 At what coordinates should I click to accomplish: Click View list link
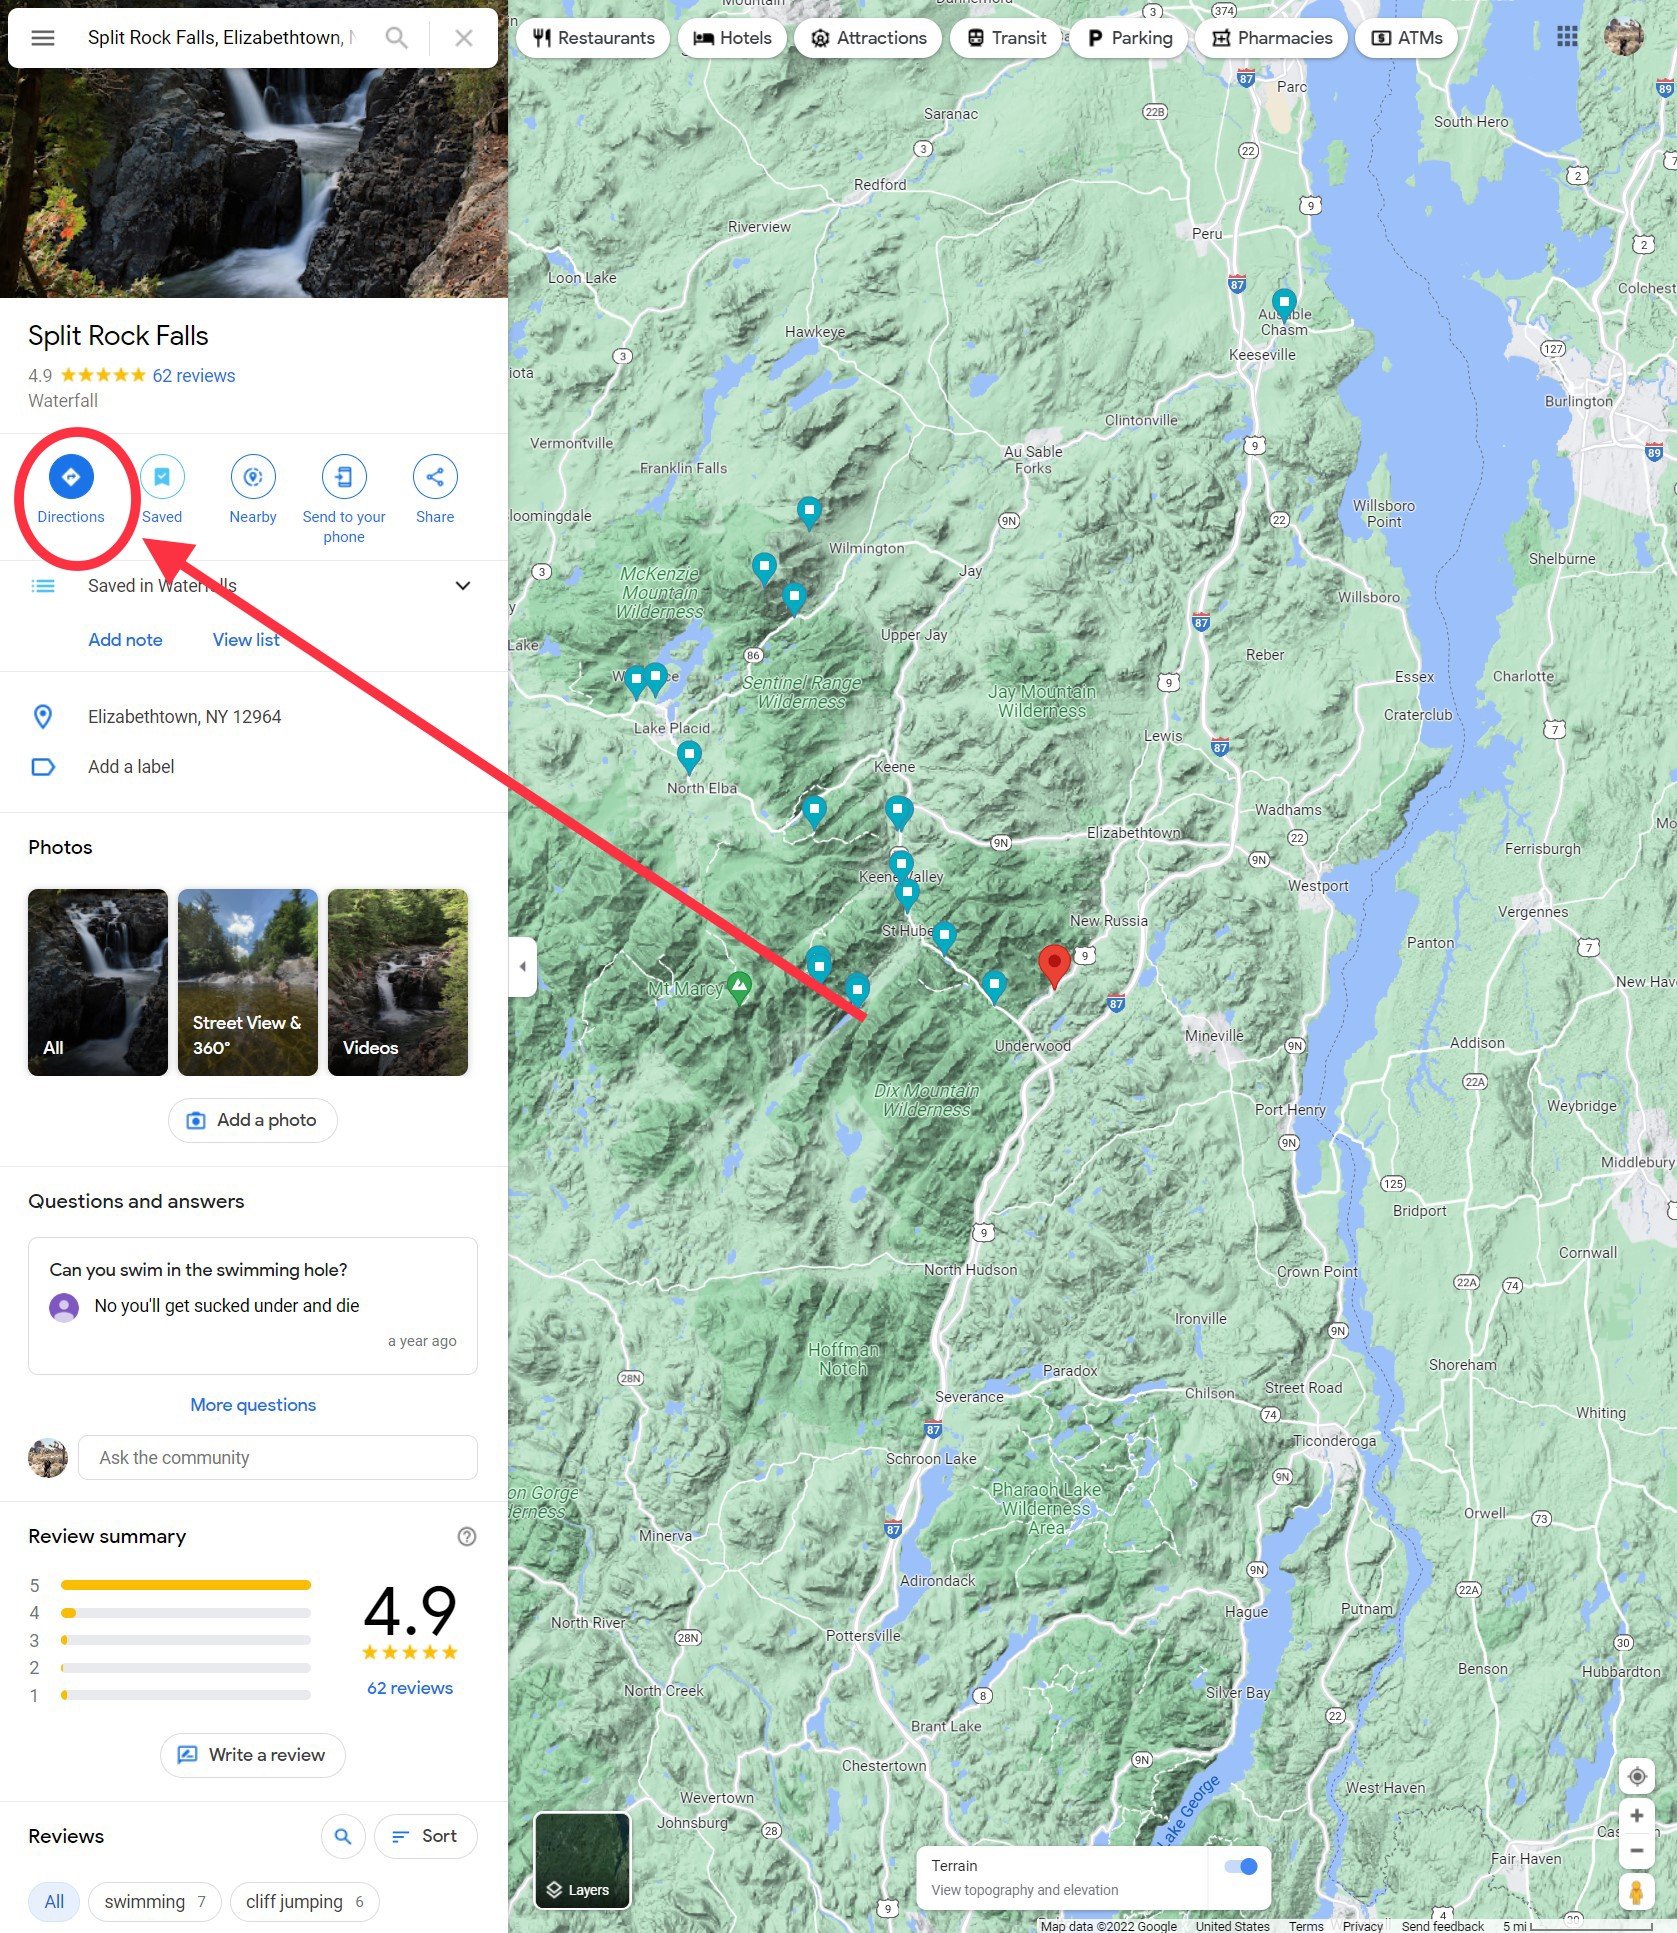tap(246, 640)
